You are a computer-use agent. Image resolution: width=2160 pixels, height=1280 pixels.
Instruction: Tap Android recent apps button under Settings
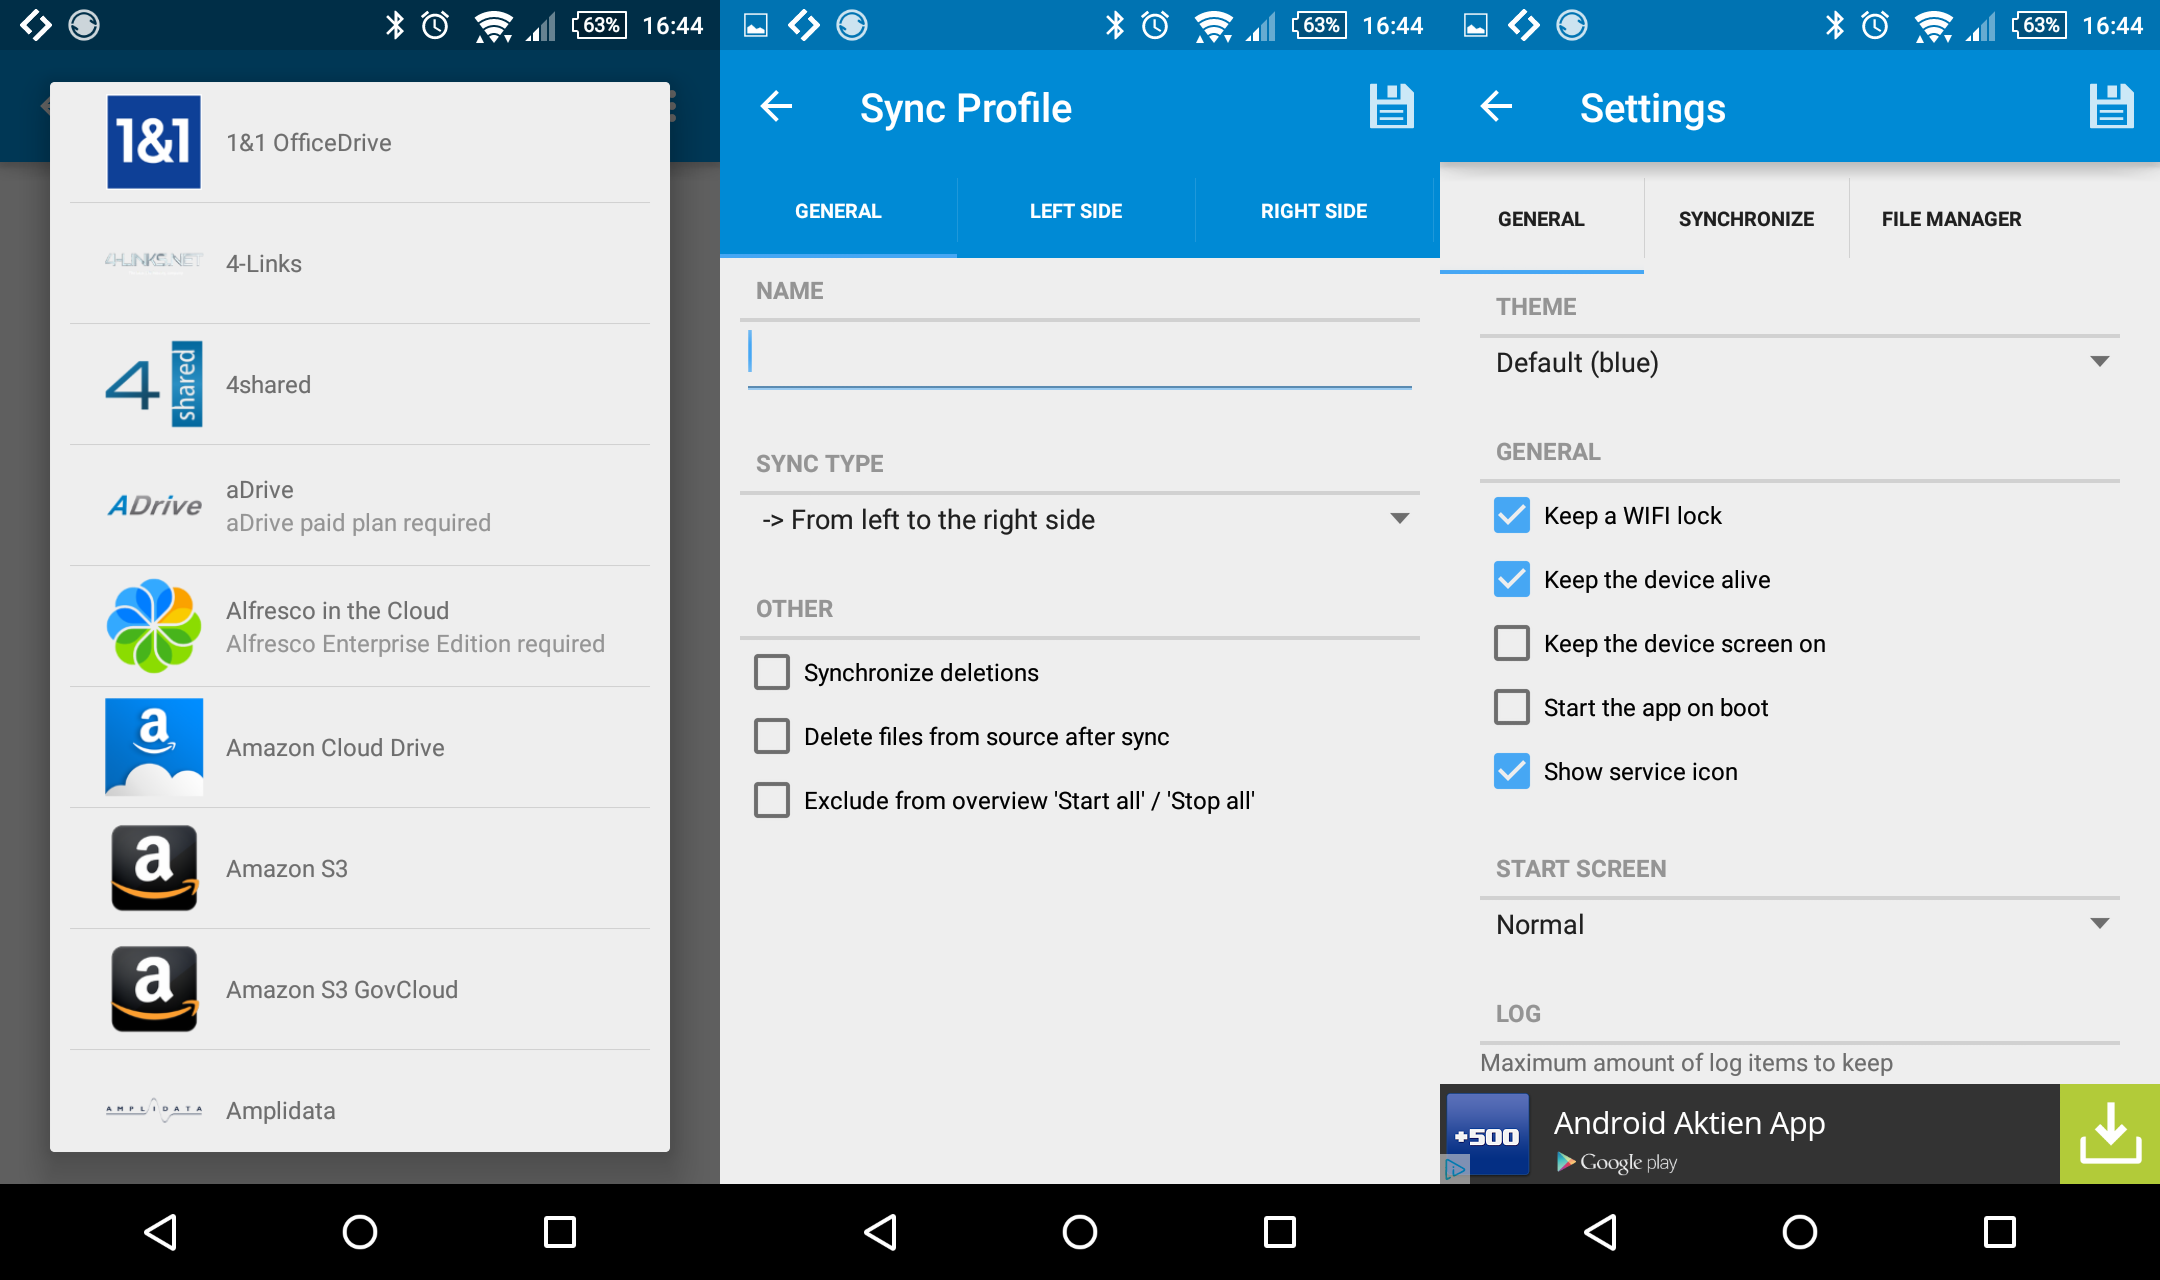(2000, 1232)
